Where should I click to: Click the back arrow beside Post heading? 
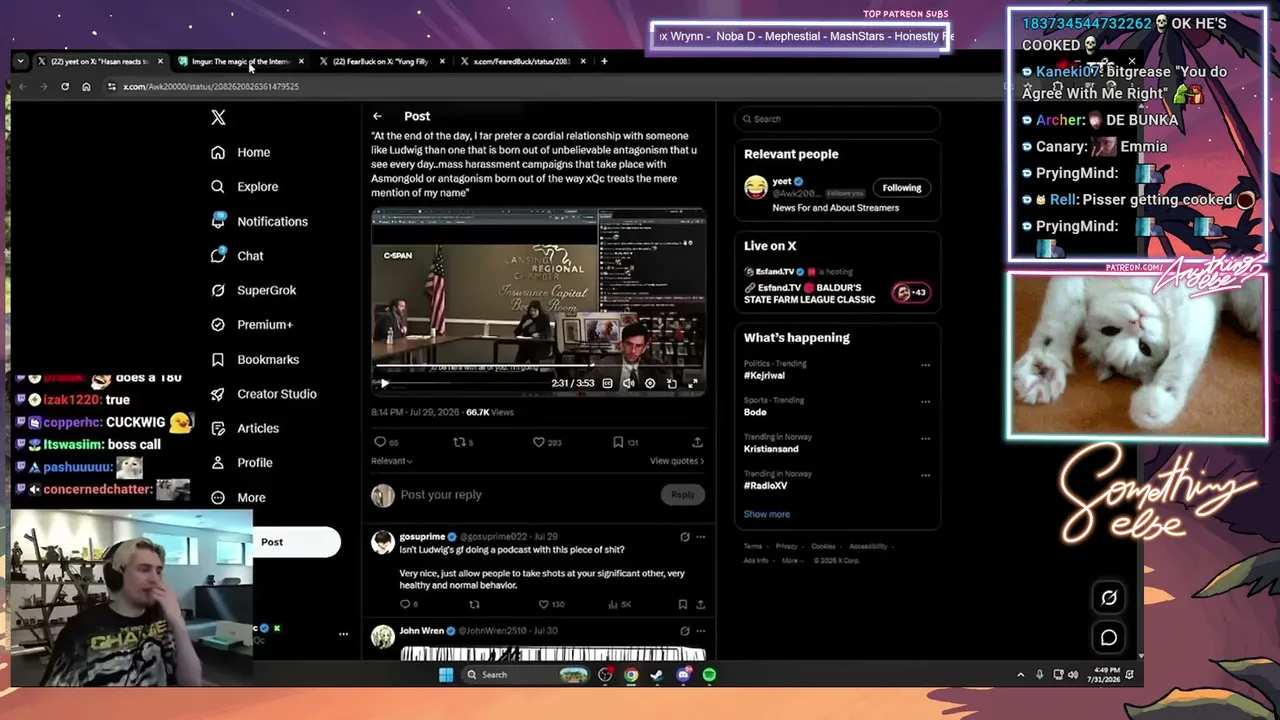point(377,116)
